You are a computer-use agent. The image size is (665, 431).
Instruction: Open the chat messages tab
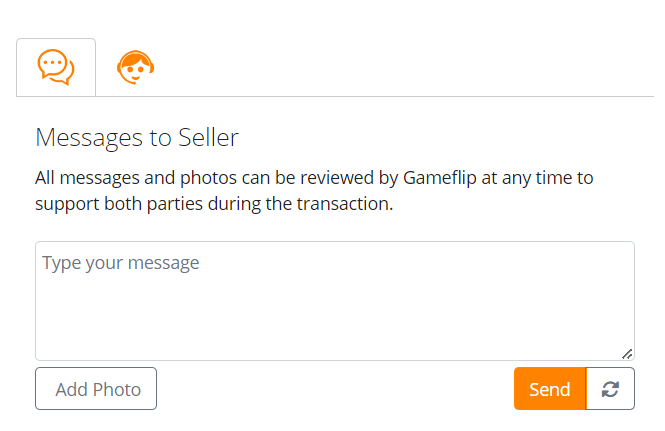(x=56, y=68)
